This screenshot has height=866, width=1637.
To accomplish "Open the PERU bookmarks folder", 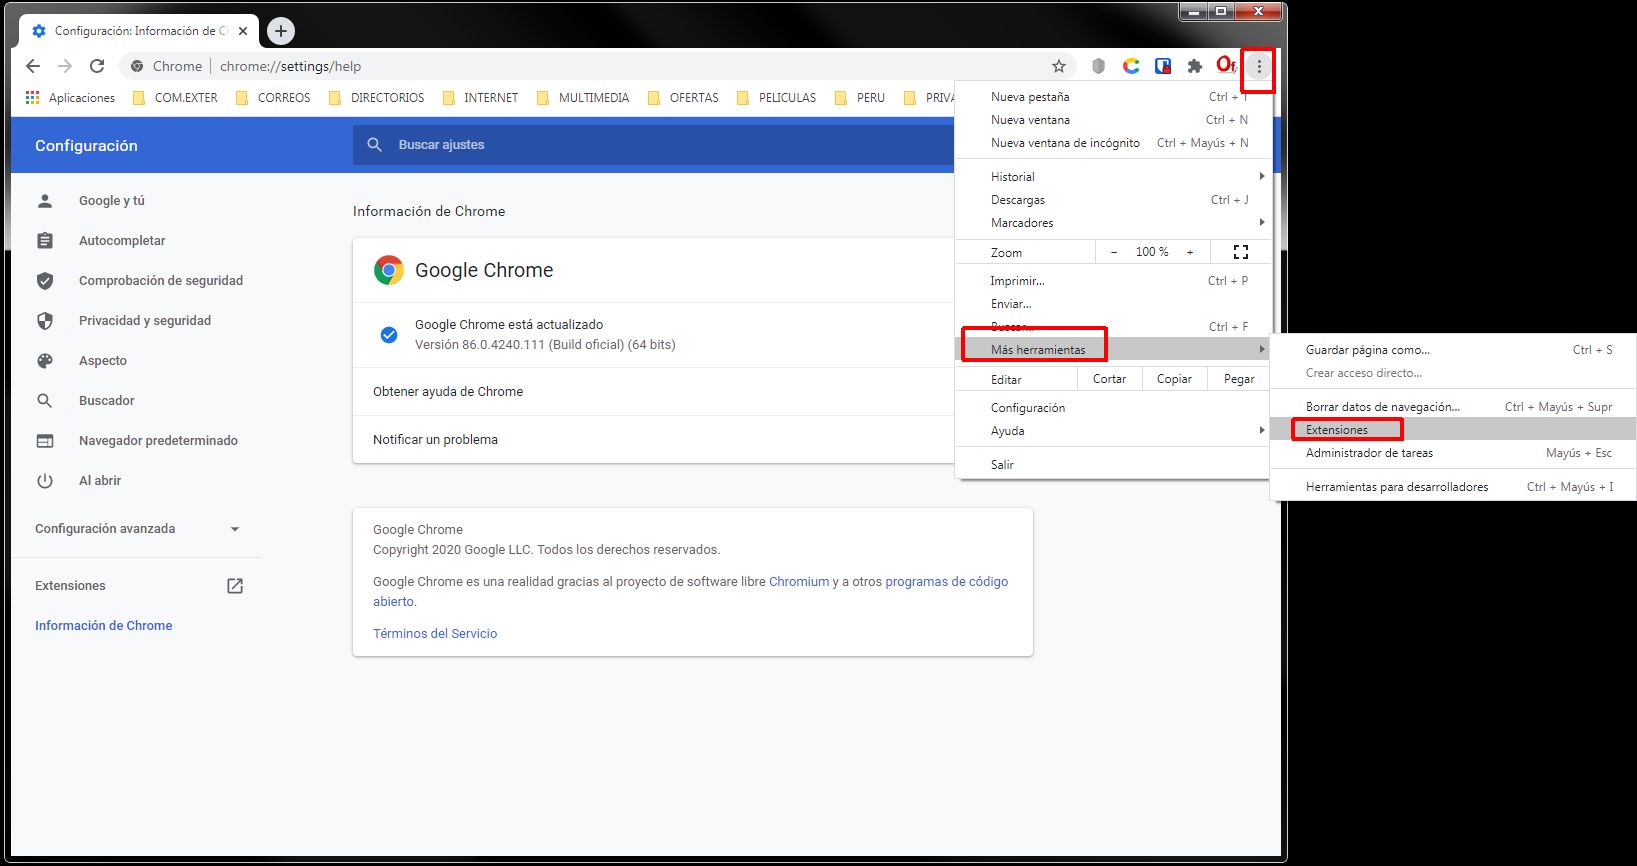I will (860, 98).
